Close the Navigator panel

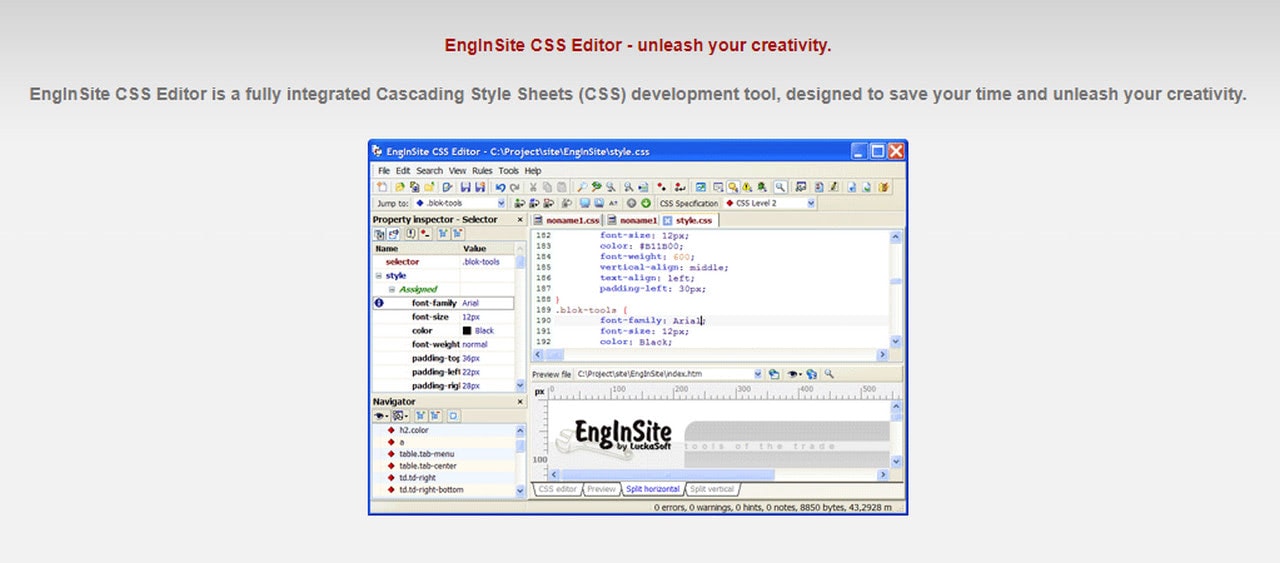point(520,401)
